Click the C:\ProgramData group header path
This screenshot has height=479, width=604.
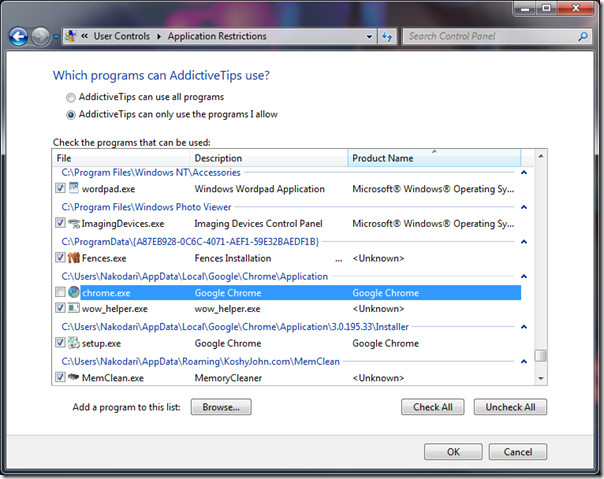click(190, 242)
